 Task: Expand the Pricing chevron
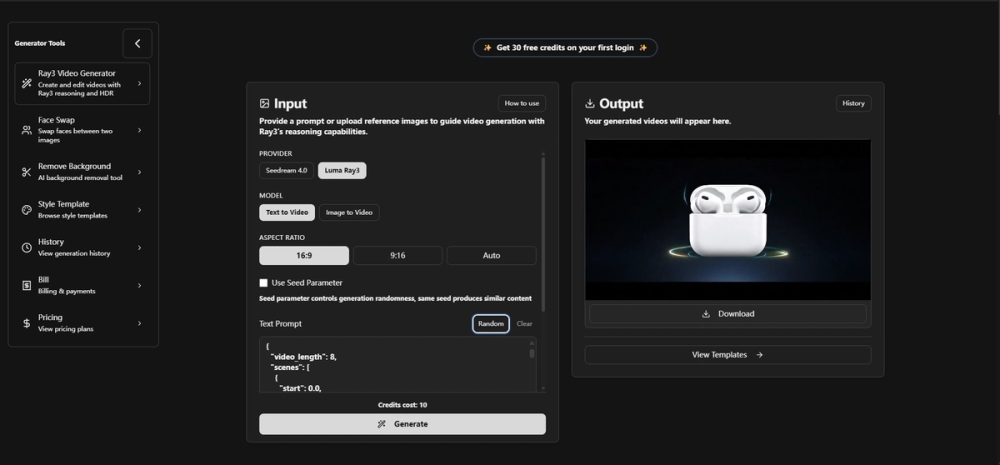click(140, 323)
